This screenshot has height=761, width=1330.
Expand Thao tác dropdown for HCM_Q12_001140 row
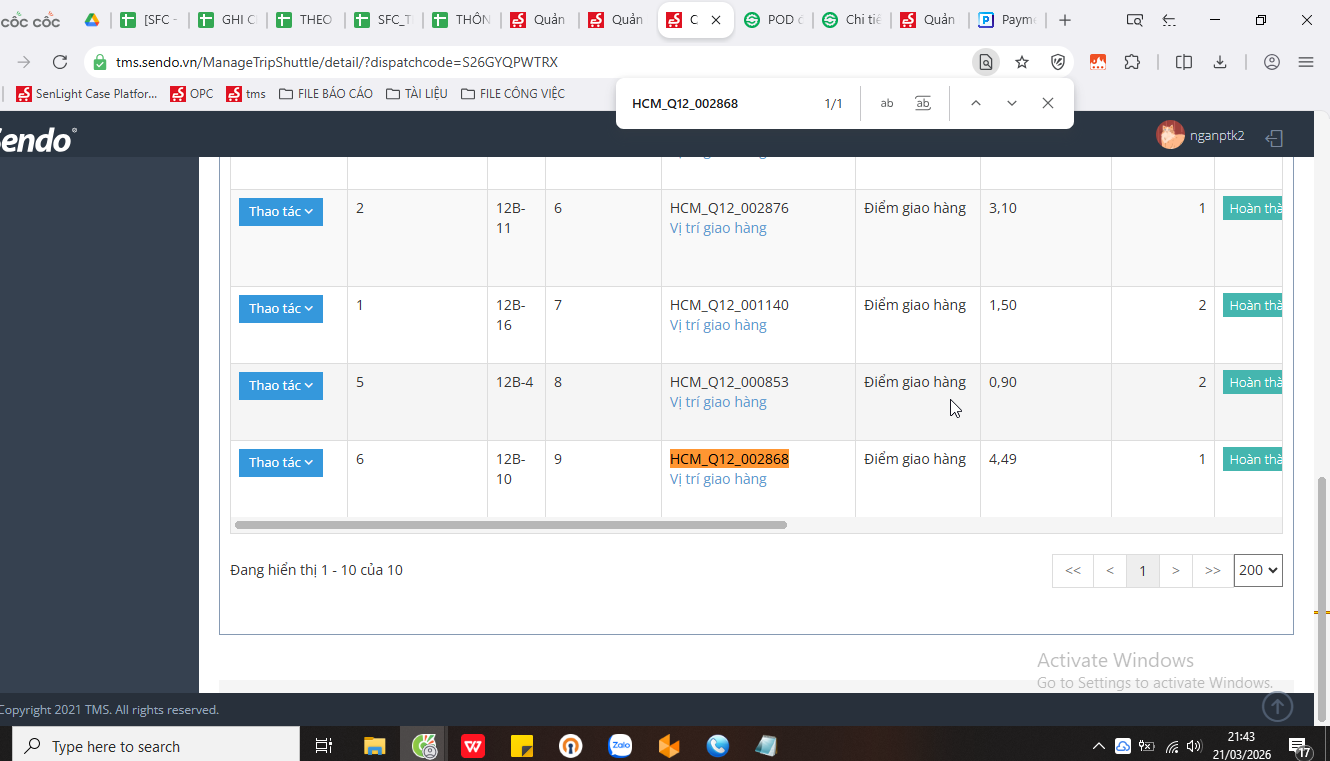tap(281, 309)
